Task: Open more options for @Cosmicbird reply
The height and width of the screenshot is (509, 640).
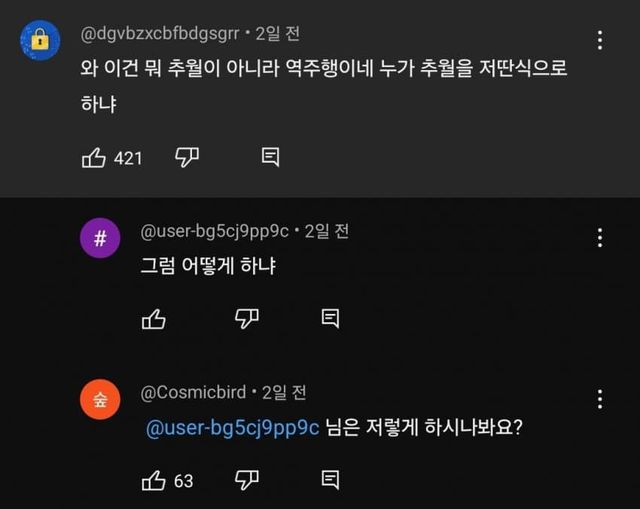Action: coord(599,400)
